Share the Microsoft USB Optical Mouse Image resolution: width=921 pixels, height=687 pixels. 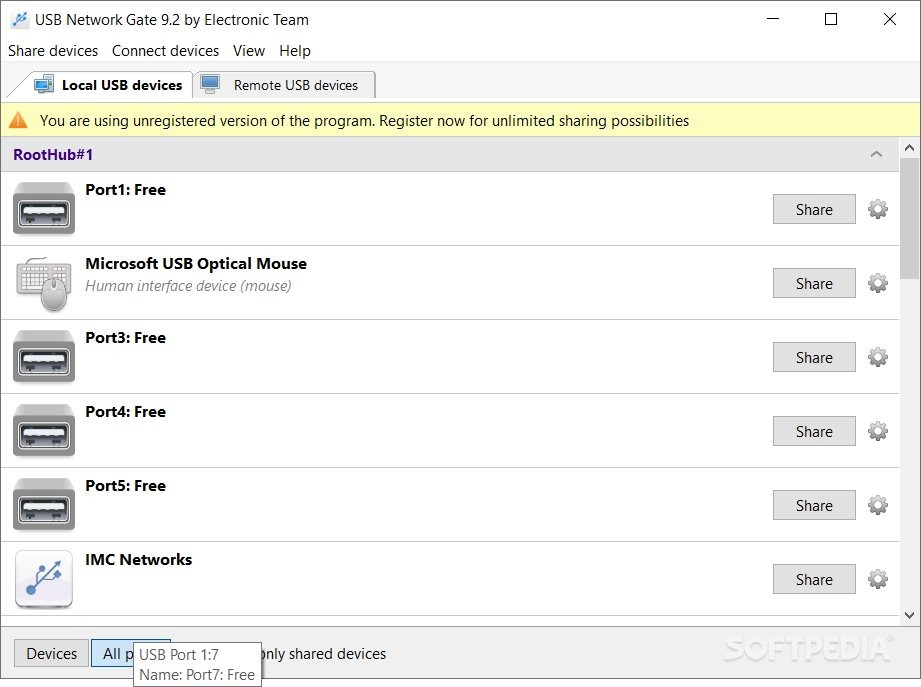[814, 283]
